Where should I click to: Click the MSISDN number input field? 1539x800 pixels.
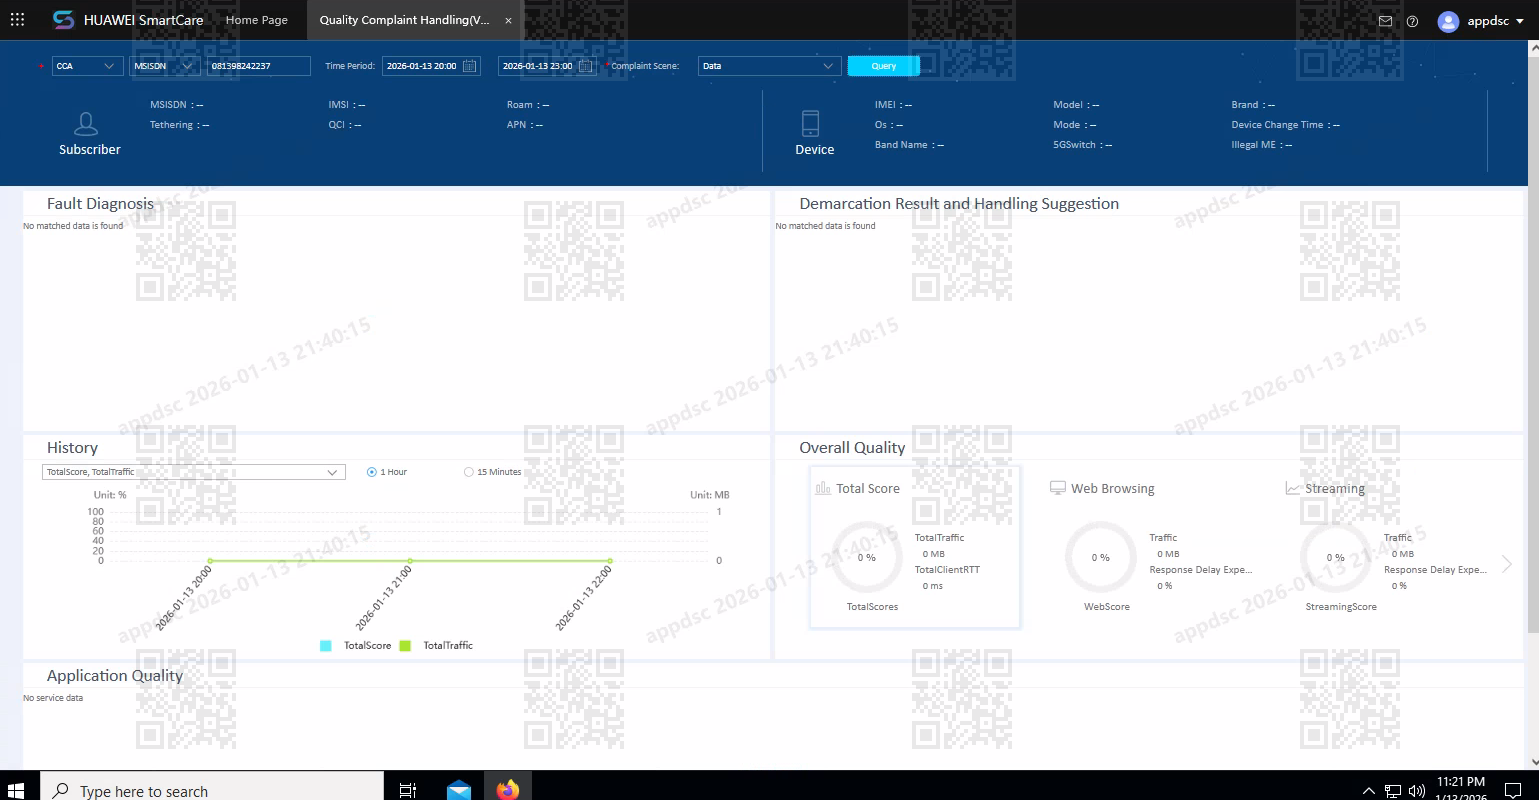259,66
